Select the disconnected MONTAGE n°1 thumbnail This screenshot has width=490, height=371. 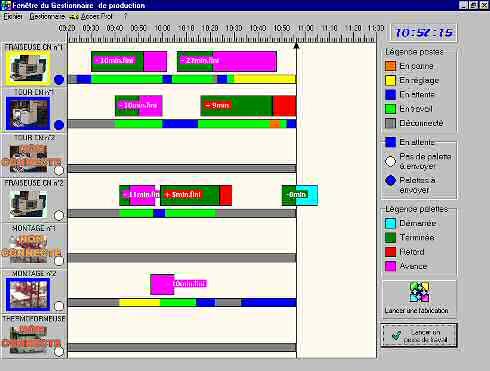pos(28,249)
